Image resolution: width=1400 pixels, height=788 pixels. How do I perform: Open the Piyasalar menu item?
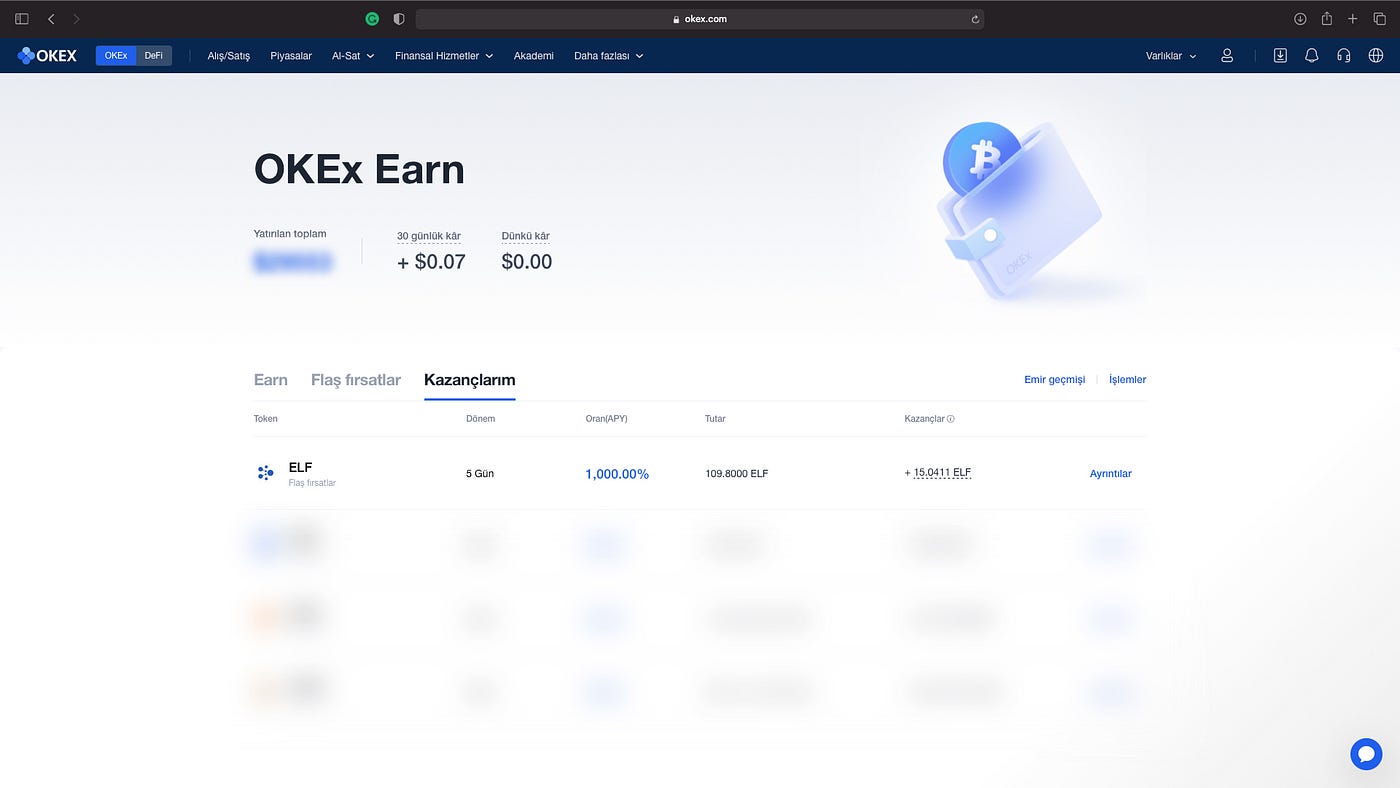291,56
